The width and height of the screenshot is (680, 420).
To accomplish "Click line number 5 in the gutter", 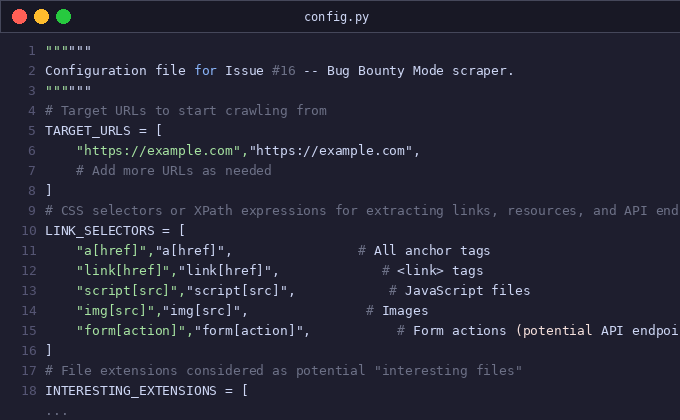I will click(x=32, y=131).
